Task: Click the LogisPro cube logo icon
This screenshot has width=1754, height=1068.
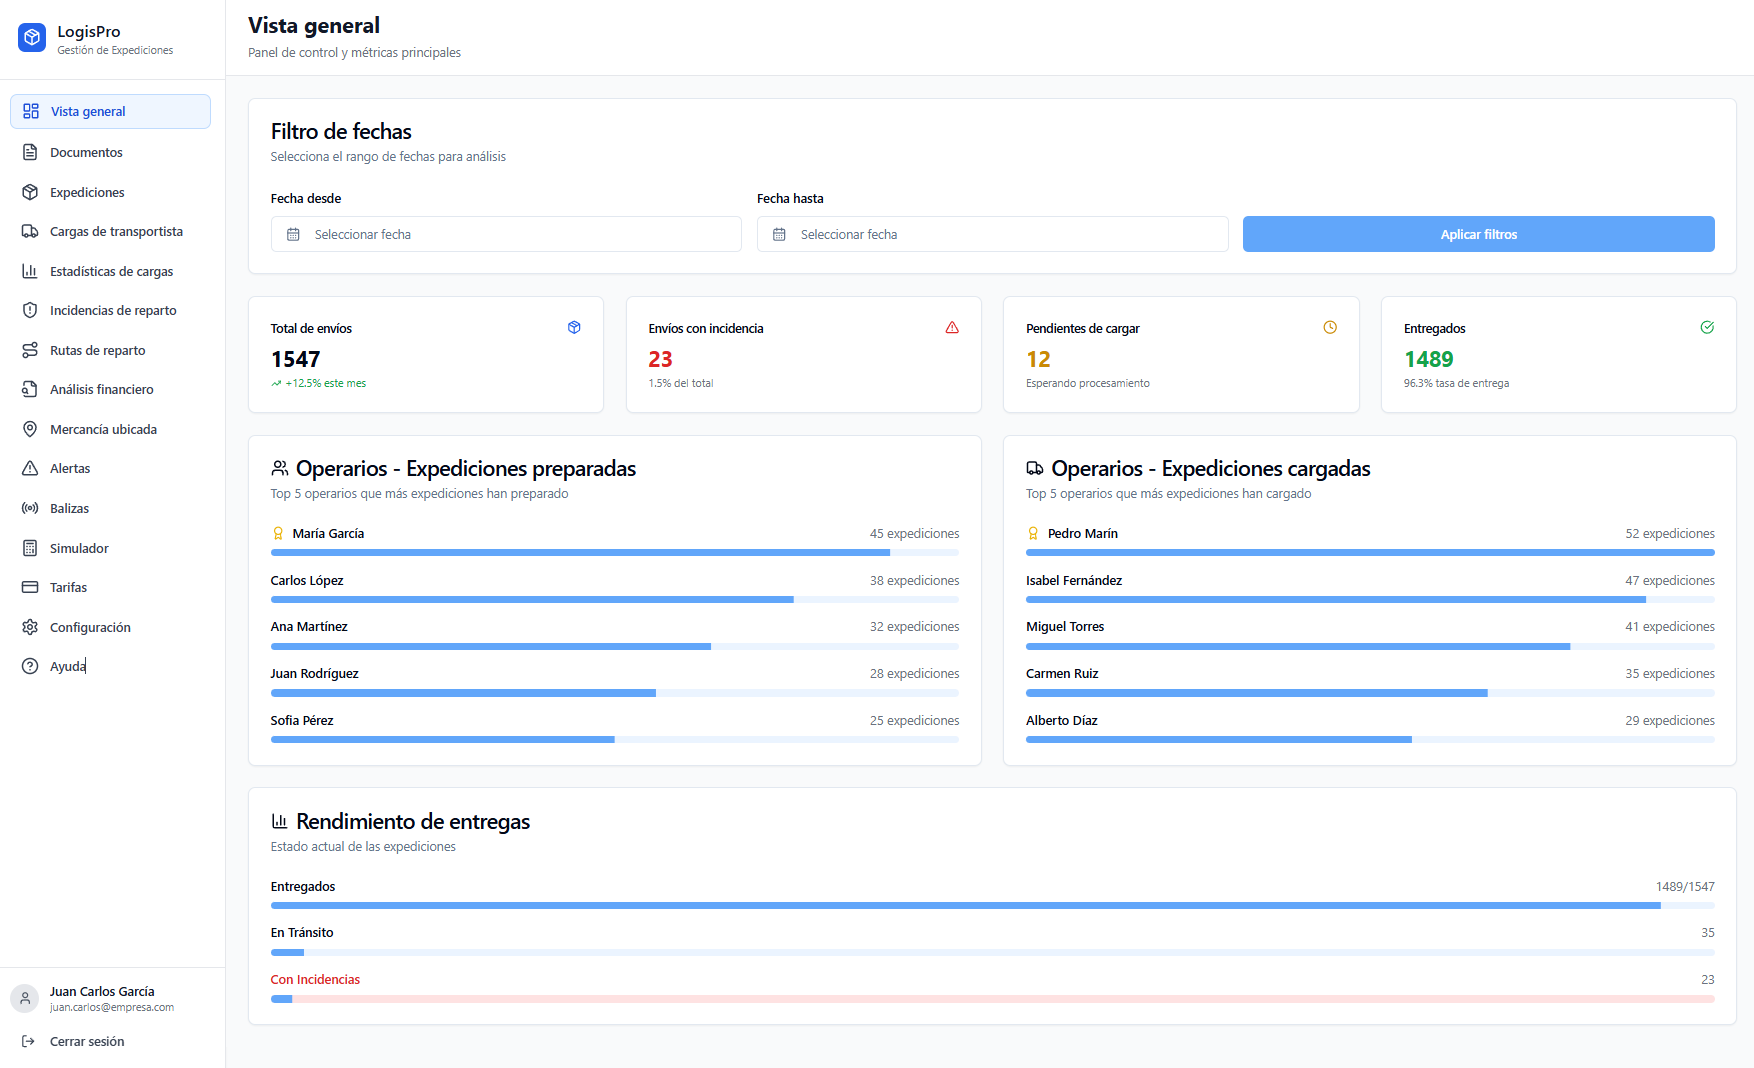Action: point(32,38)
